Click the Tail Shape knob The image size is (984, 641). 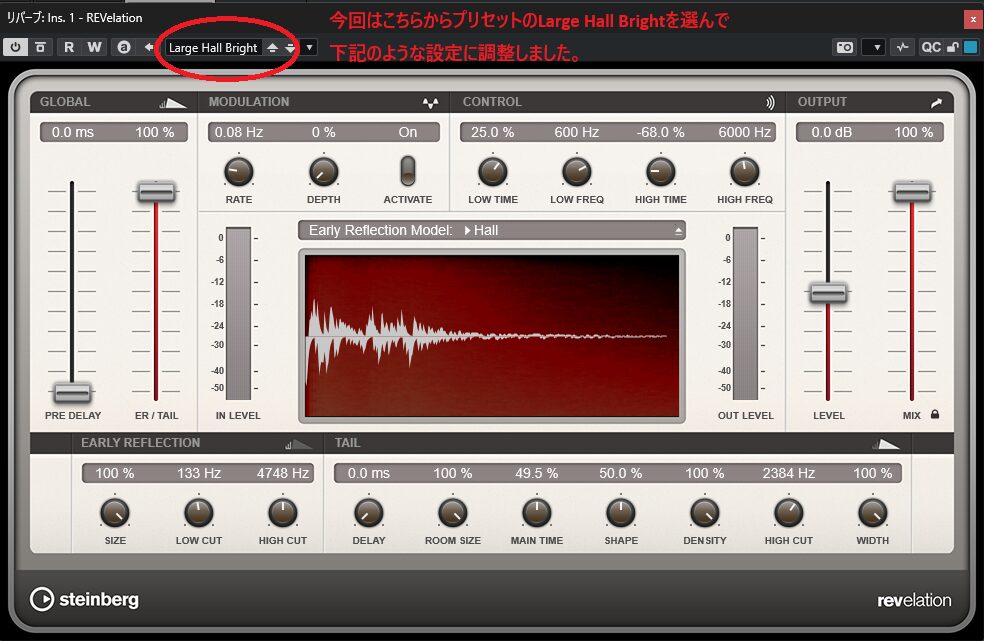[621, 513]
